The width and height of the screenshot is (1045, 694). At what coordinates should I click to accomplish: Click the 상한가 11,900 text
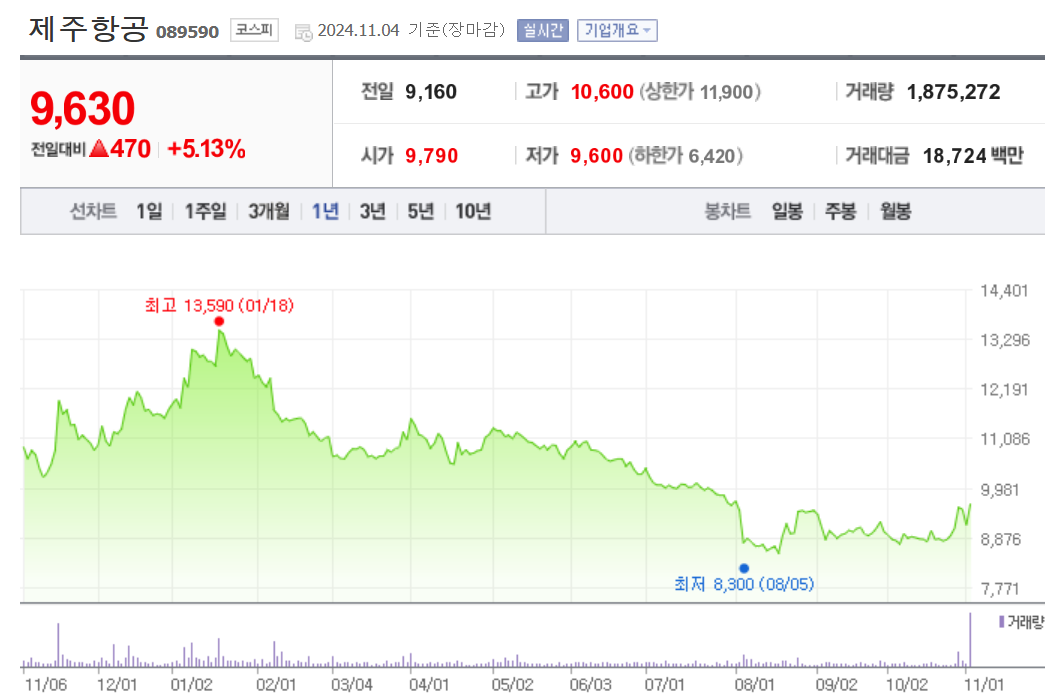tap(700, 92)
